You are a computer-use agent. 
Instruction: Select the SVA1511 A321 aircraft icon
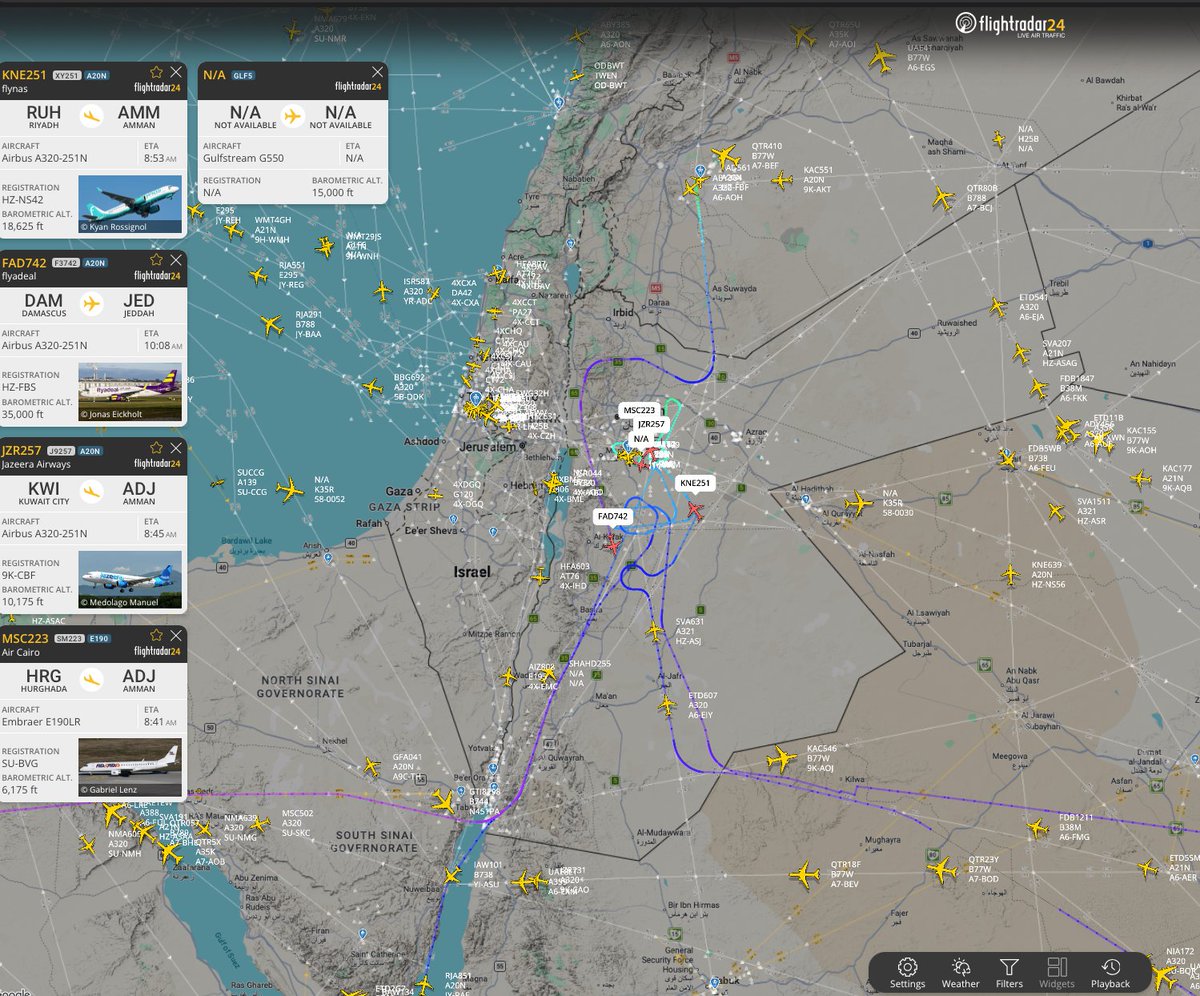point(1056,511)
